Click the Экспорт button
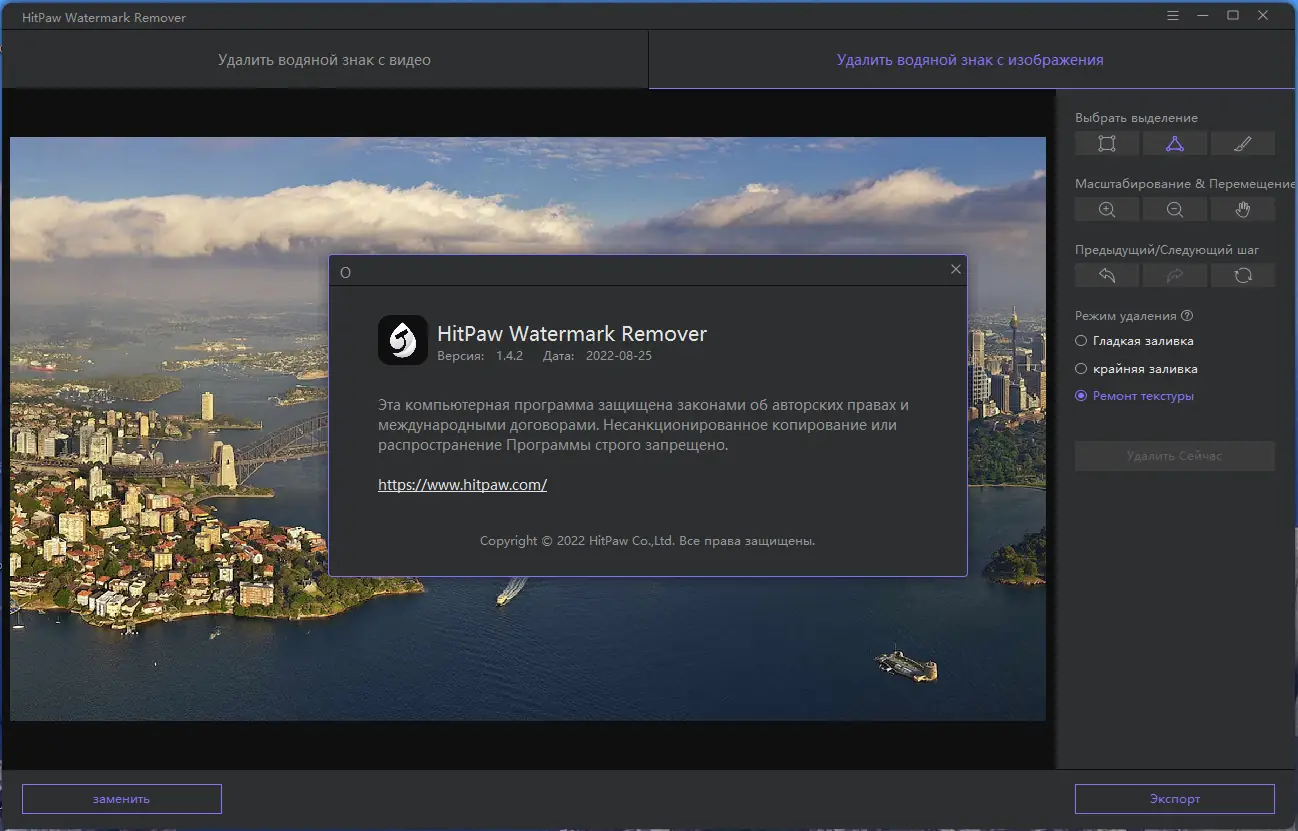The height and width of the screenshot is (831, 1298). 1175,799
